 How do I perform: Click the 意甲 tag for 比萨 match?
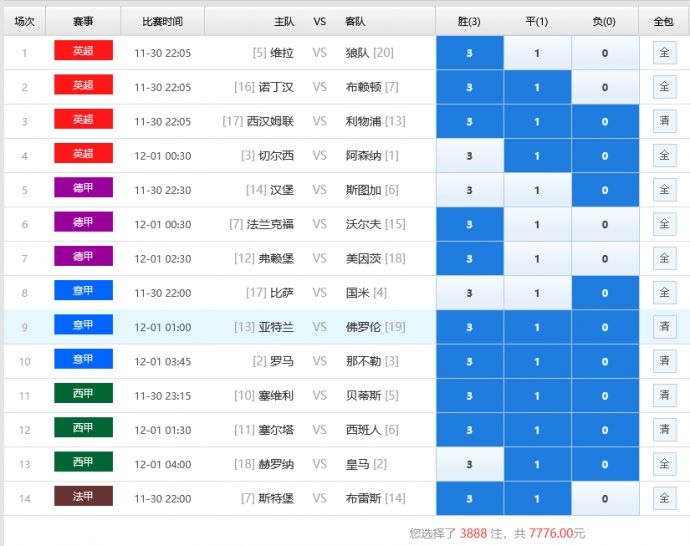coord(83,290)
